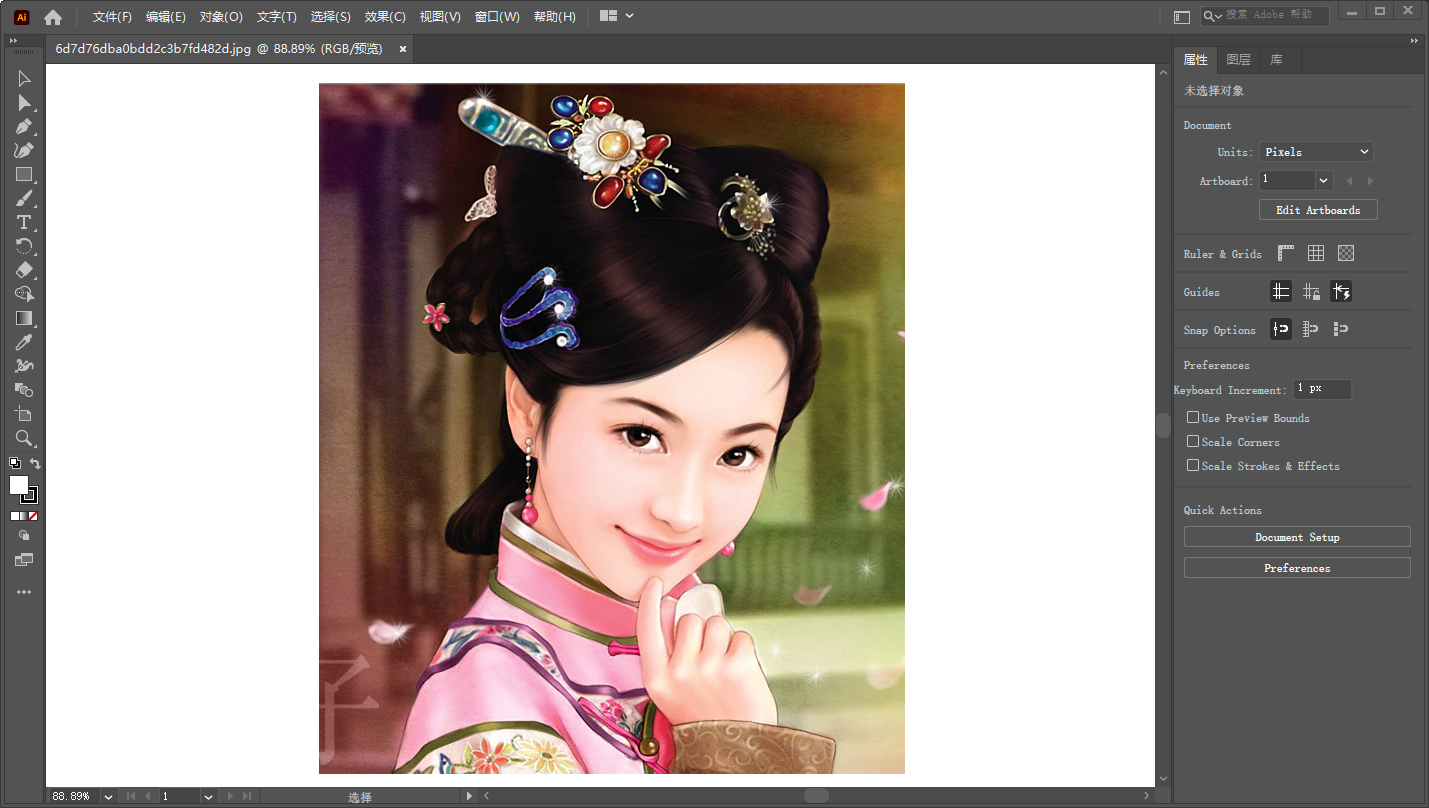Click the vertical canvas scrollbar thumb
The image size is (1429, 808).
[1163, 425]
